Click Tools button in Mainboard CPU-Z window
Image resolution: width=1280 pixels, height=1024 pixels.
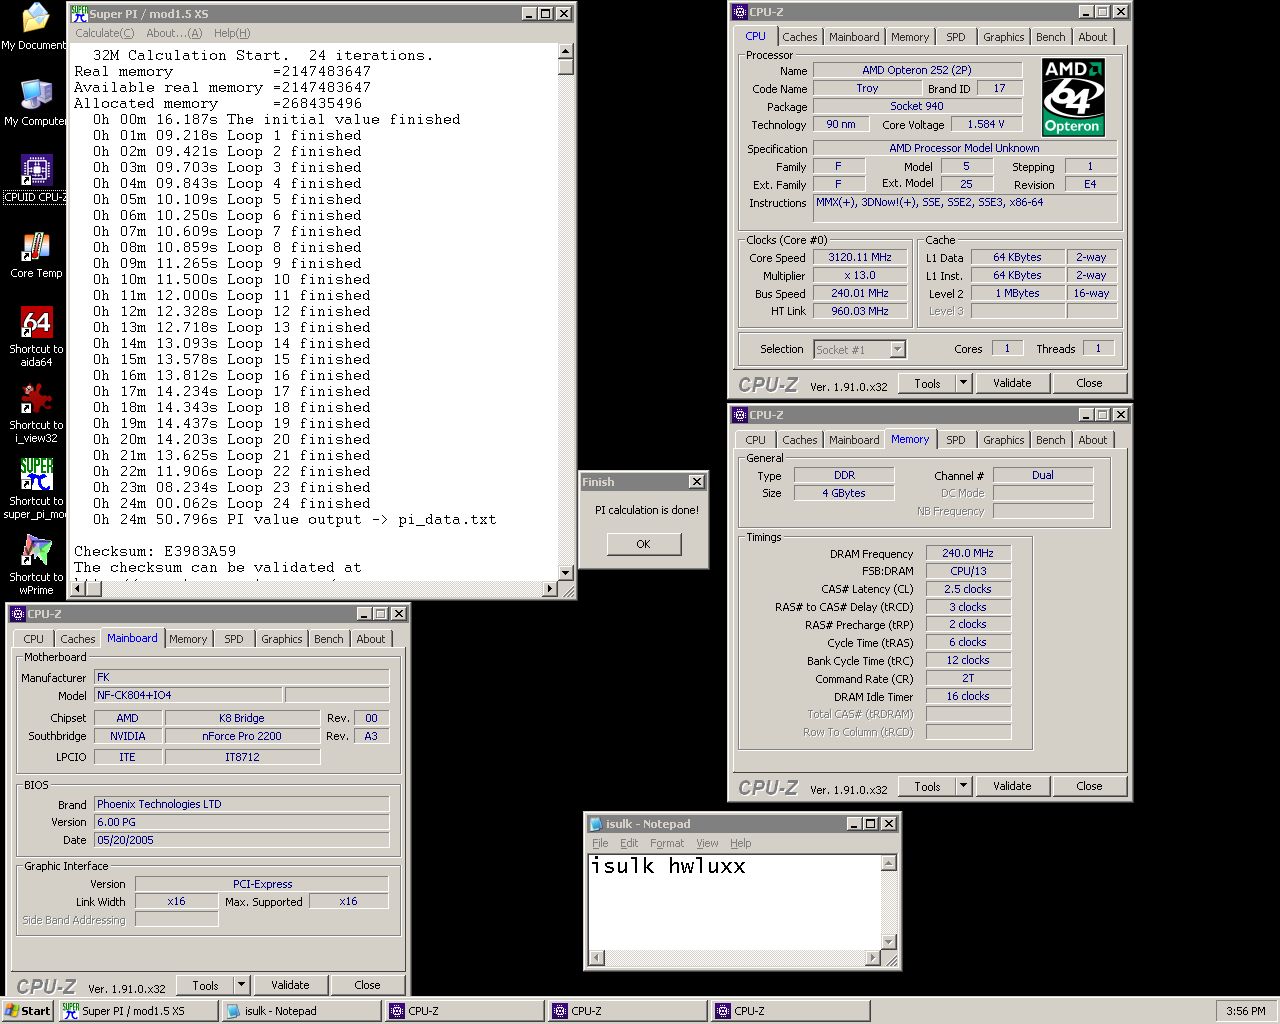tap(205, 985)
